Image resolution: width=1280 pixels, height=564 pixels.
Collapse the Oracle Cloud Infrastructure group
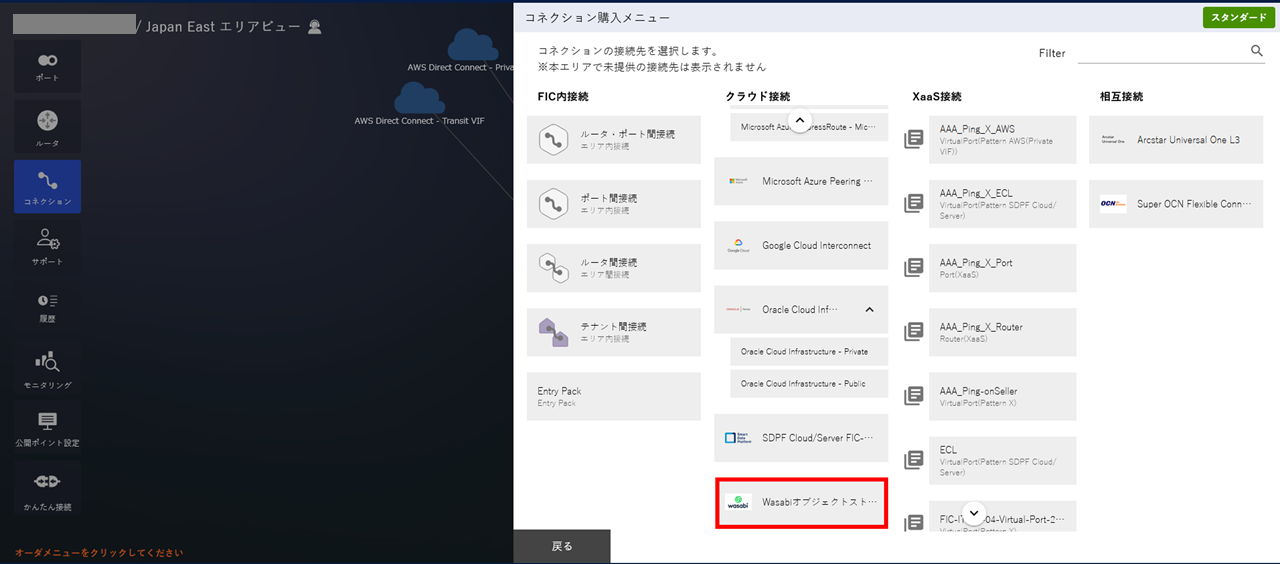869,310
